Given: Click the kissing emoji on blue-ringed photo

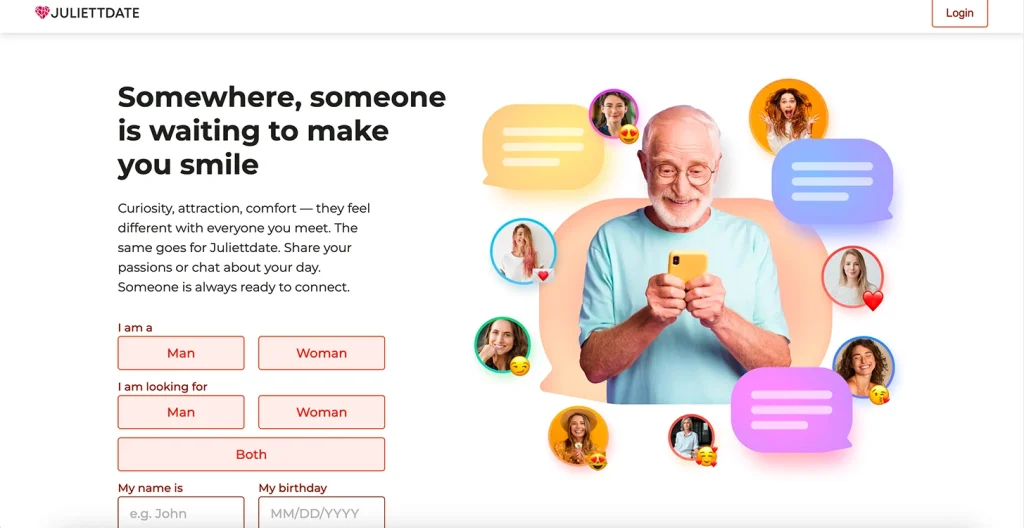Looking at the screenshot, I should [x=879, y=394].
